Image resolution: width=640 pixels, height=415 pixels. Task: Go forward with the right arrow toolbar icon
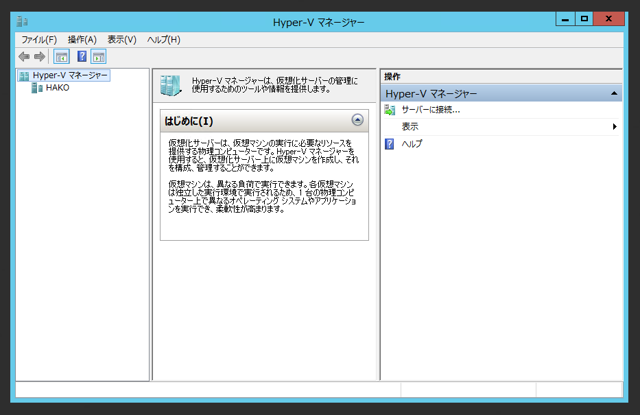40,57
